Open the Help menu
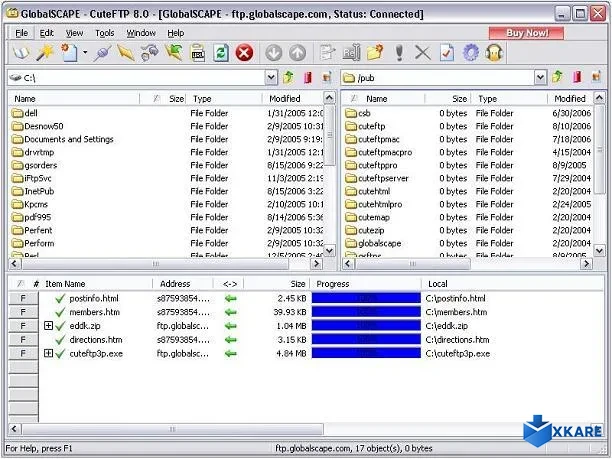The height and width of the screenshot is (459, 612). tap(176, 33)
